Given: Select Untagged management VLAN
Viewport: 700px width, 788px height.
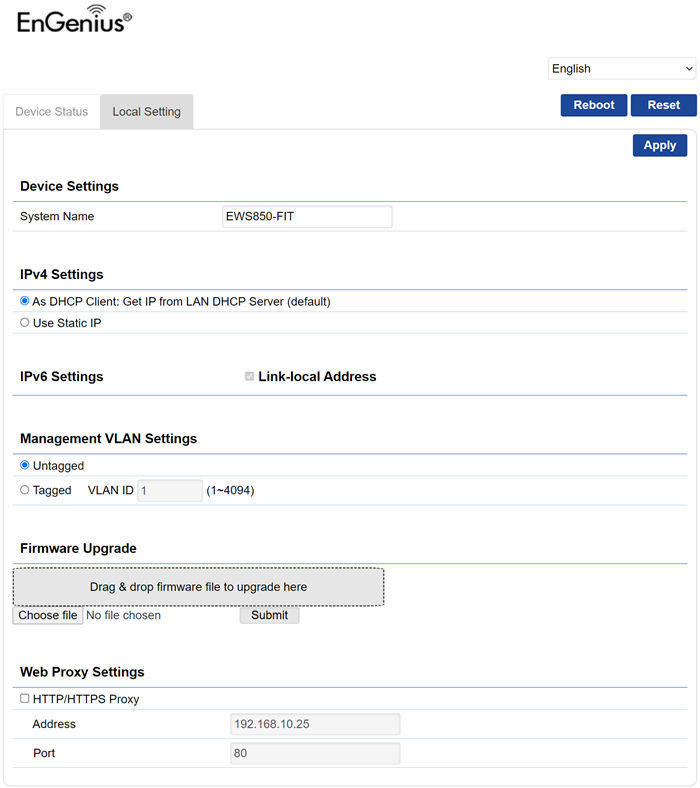Looking at the screenshot, I should 24,465.
